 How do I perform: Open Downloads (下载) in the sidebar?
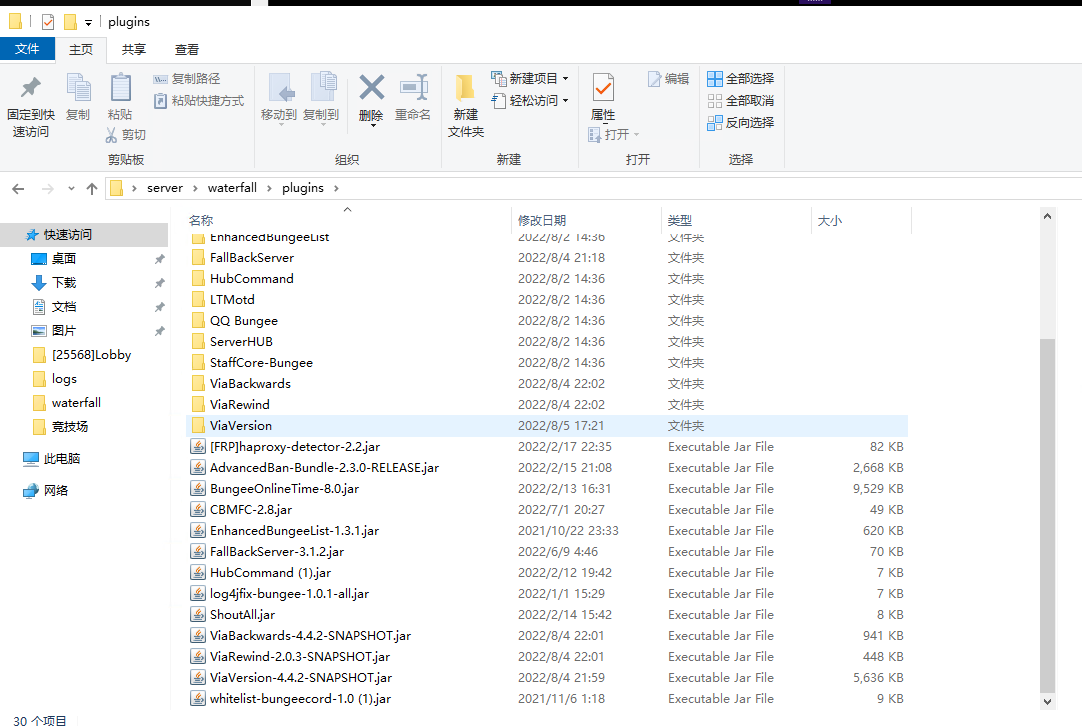(63, 283)
